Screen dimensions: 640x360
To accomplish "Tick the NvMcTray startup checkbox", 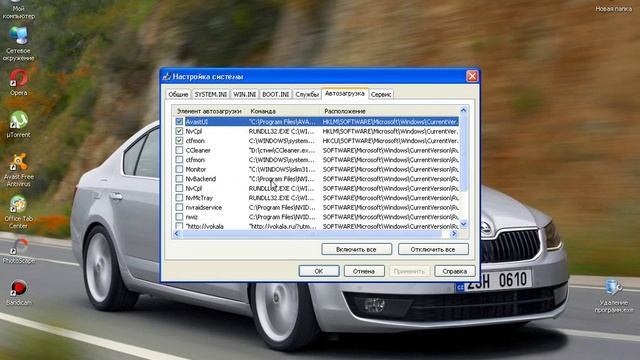I will [x=179, y=198].
